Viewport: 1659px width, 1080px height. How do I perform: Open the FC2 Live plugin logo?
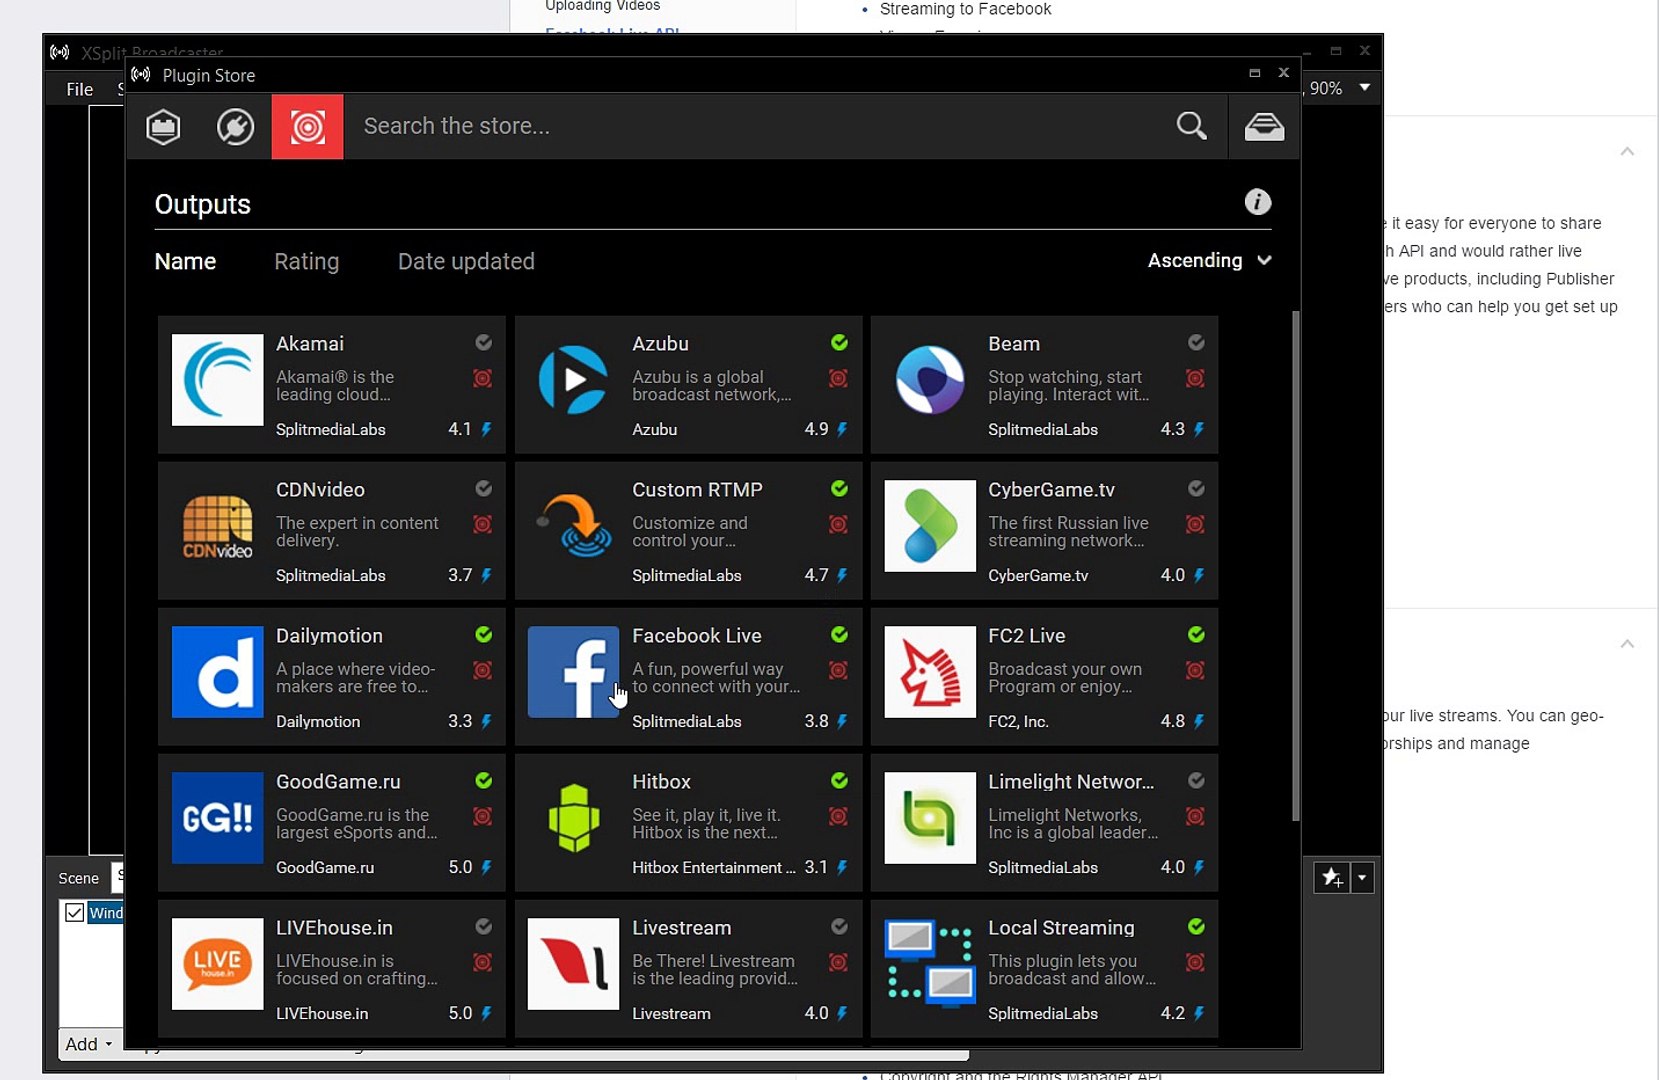(x=930, y=672)
